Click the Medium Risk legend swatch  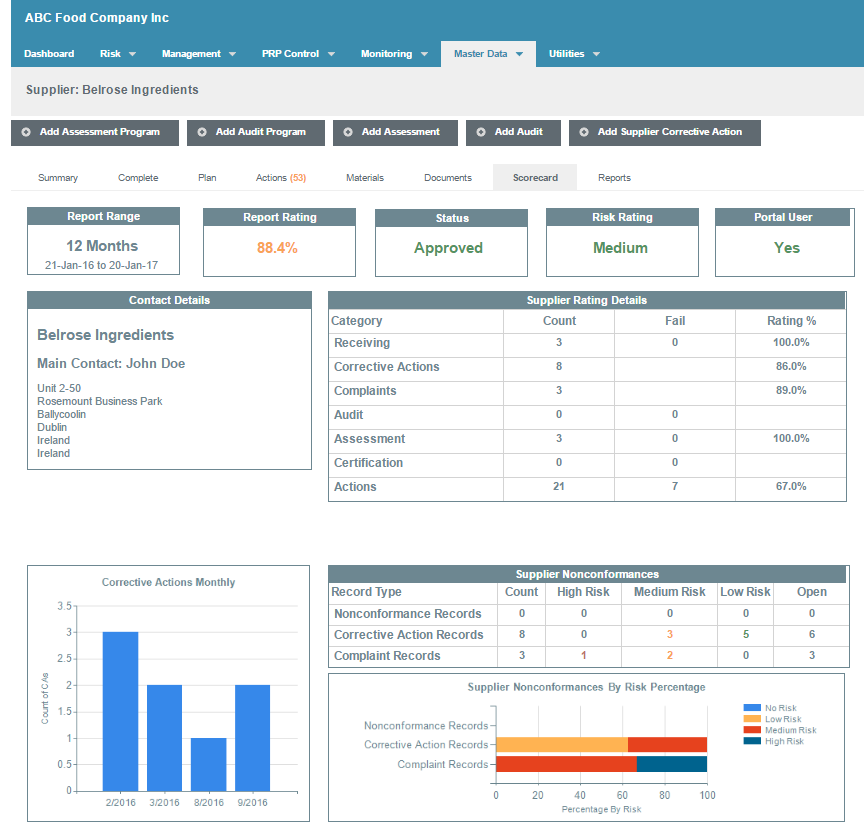(752, 730)
